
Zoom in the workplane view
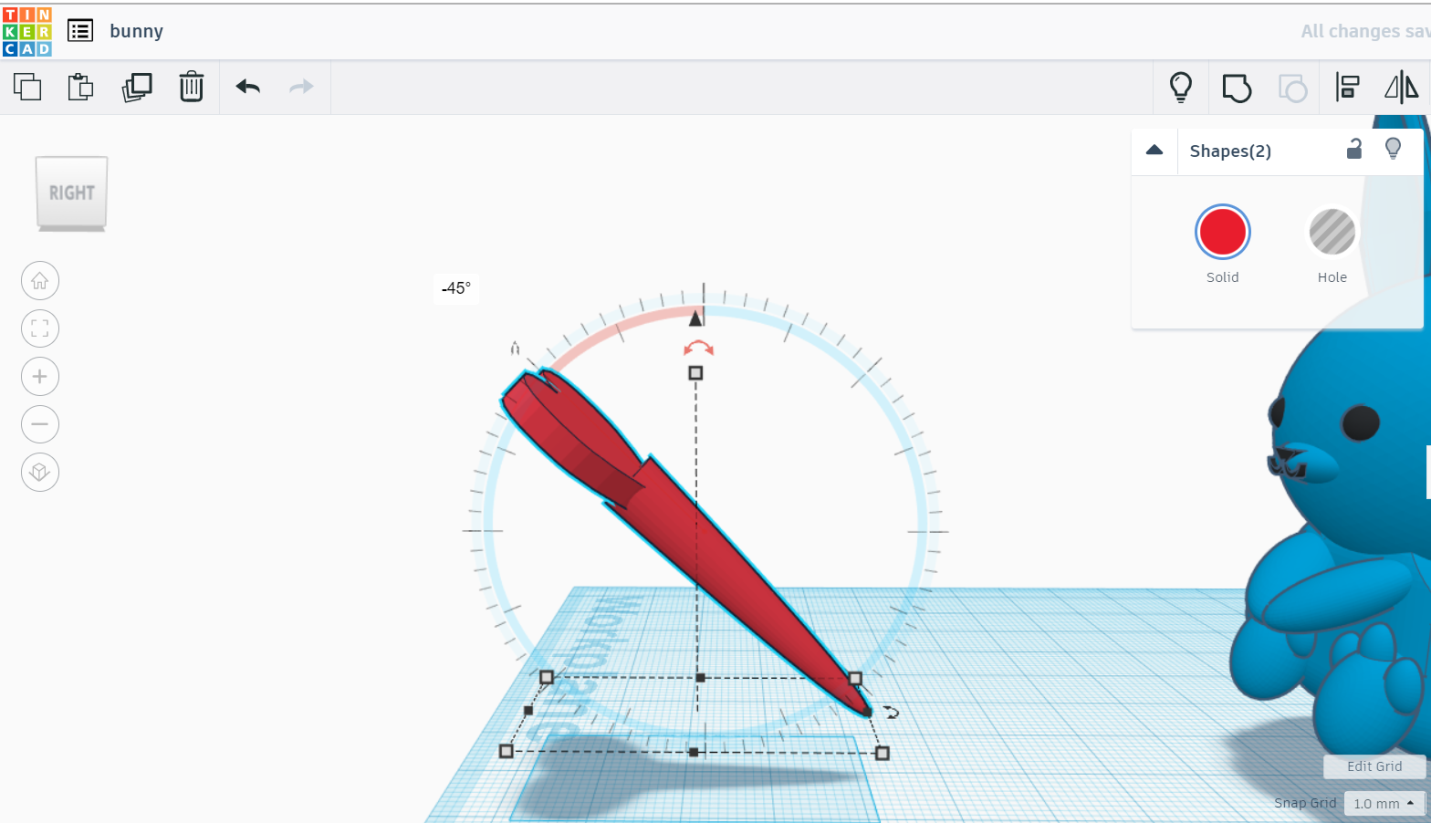pos(40,377)
